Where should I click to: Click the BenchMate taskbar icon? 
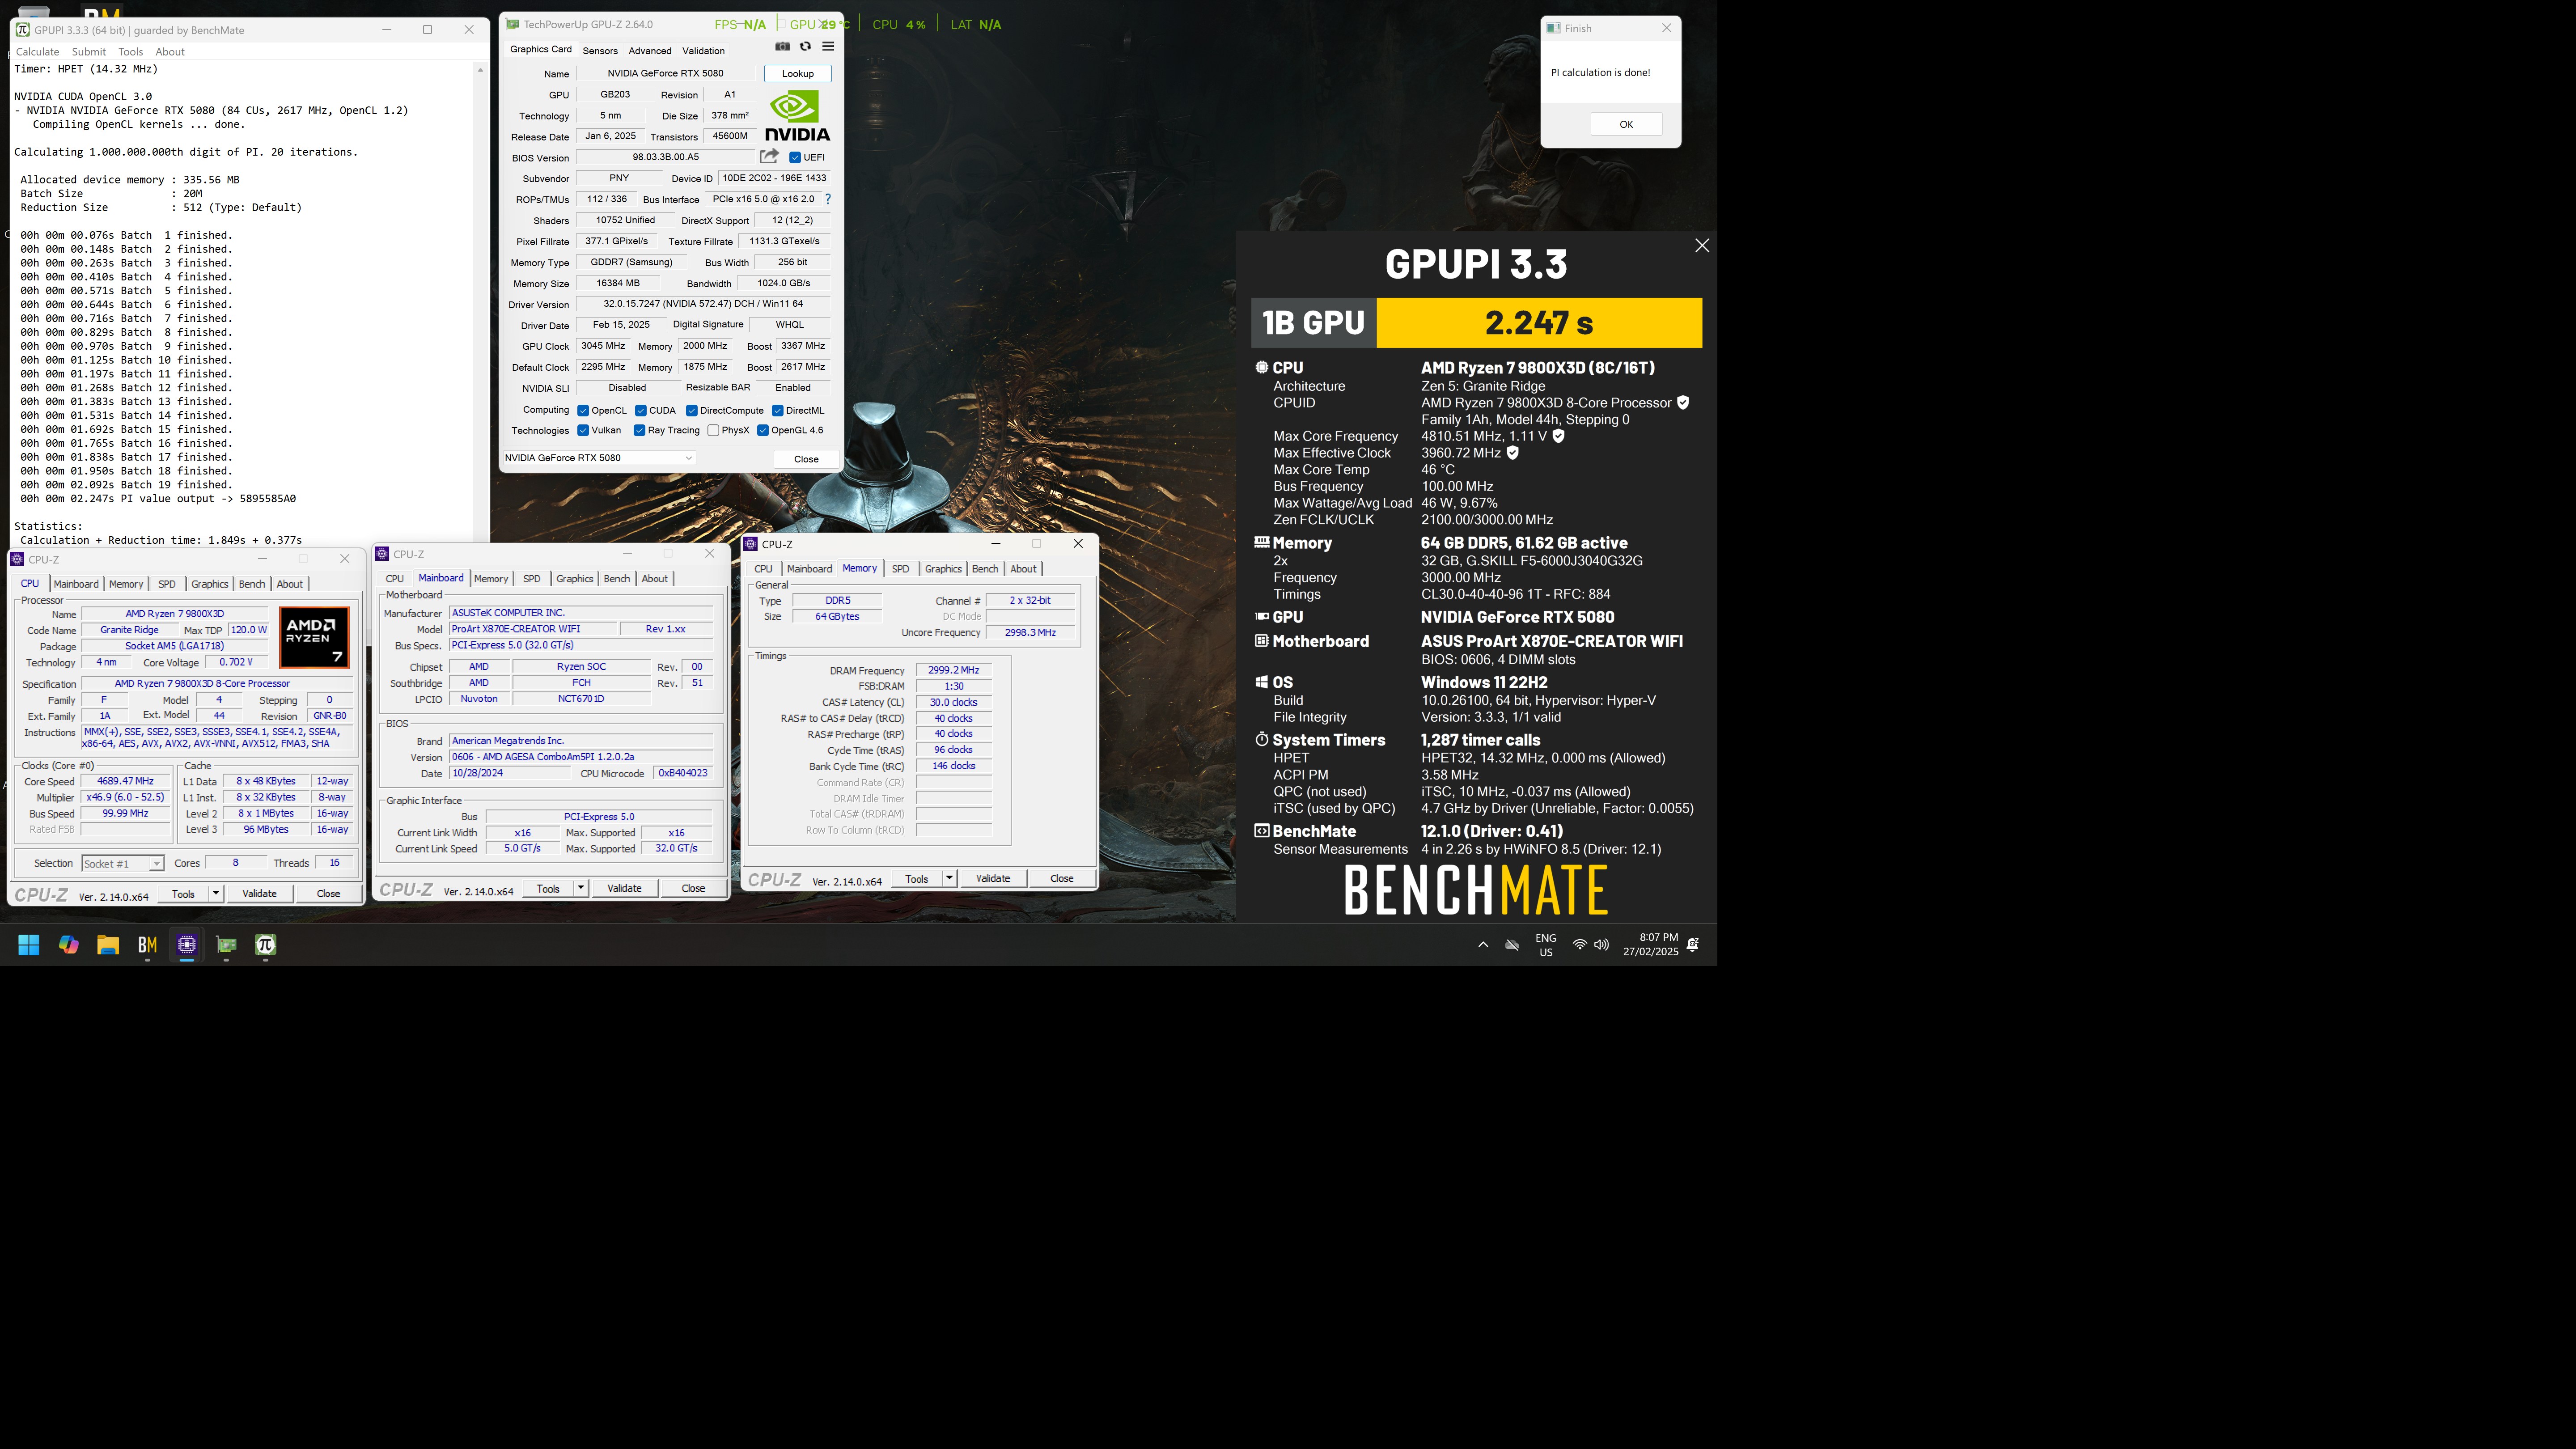147,944
